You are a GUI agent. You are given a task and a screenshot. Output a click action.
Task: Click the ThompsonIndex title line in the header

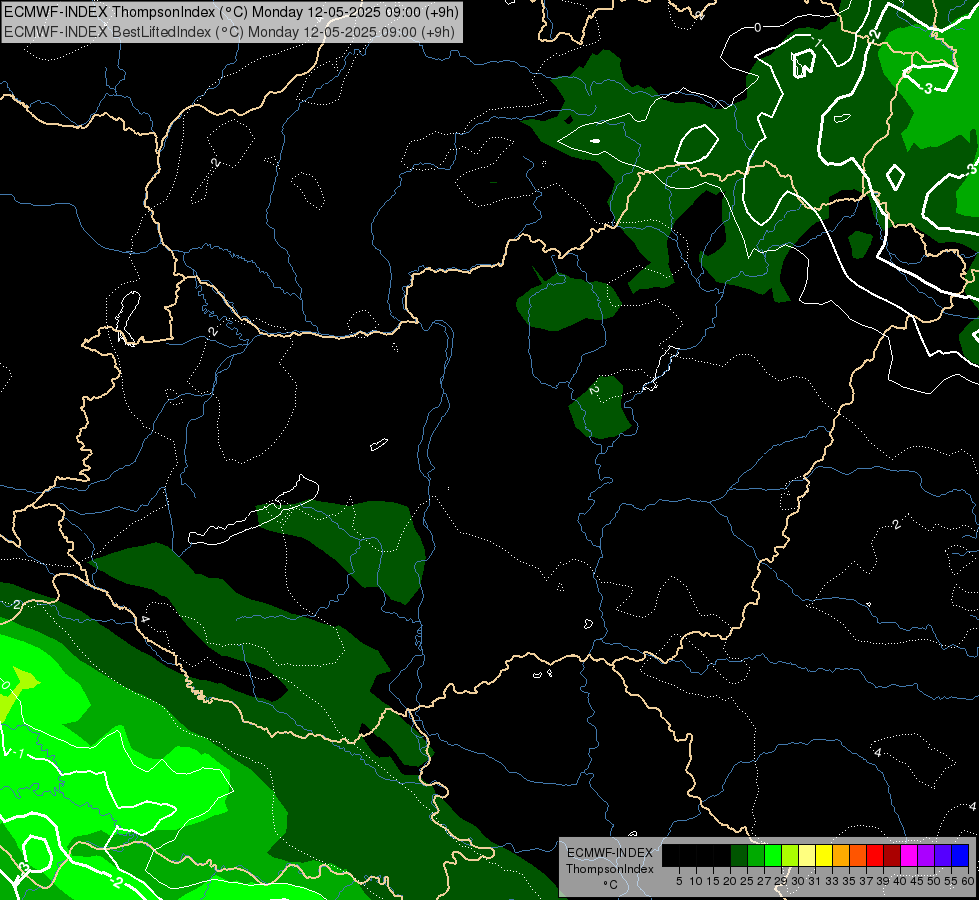point(232,12)
